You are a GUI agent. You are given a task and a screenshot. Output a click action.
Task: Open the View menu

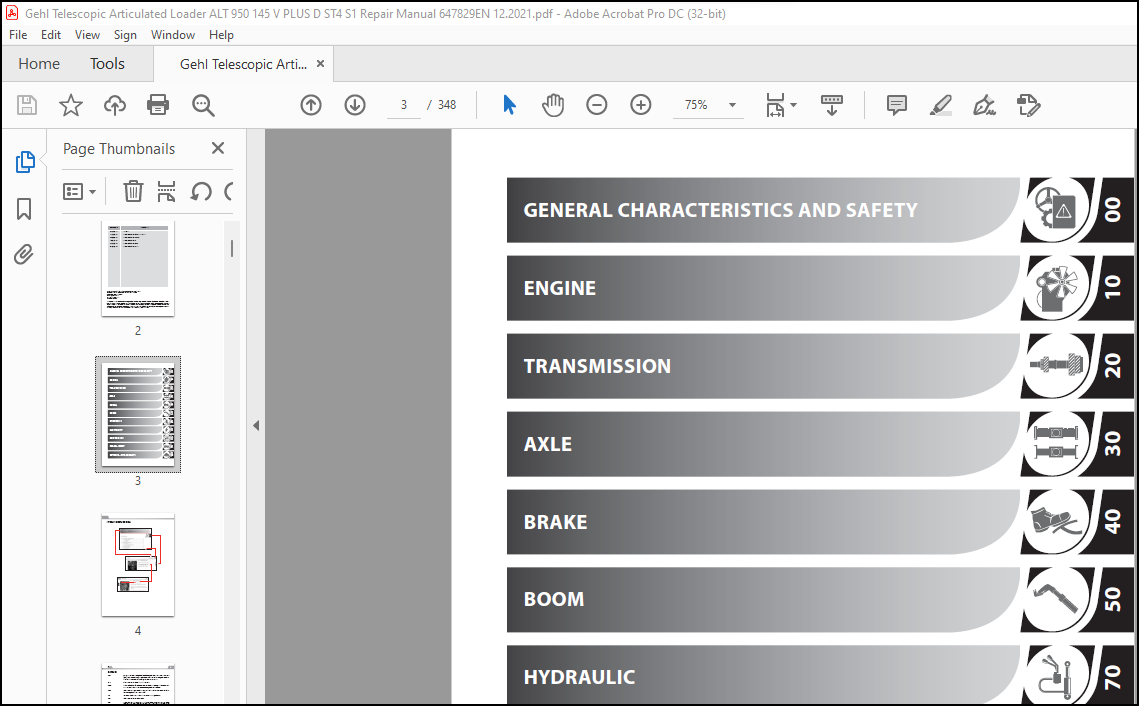87,35
